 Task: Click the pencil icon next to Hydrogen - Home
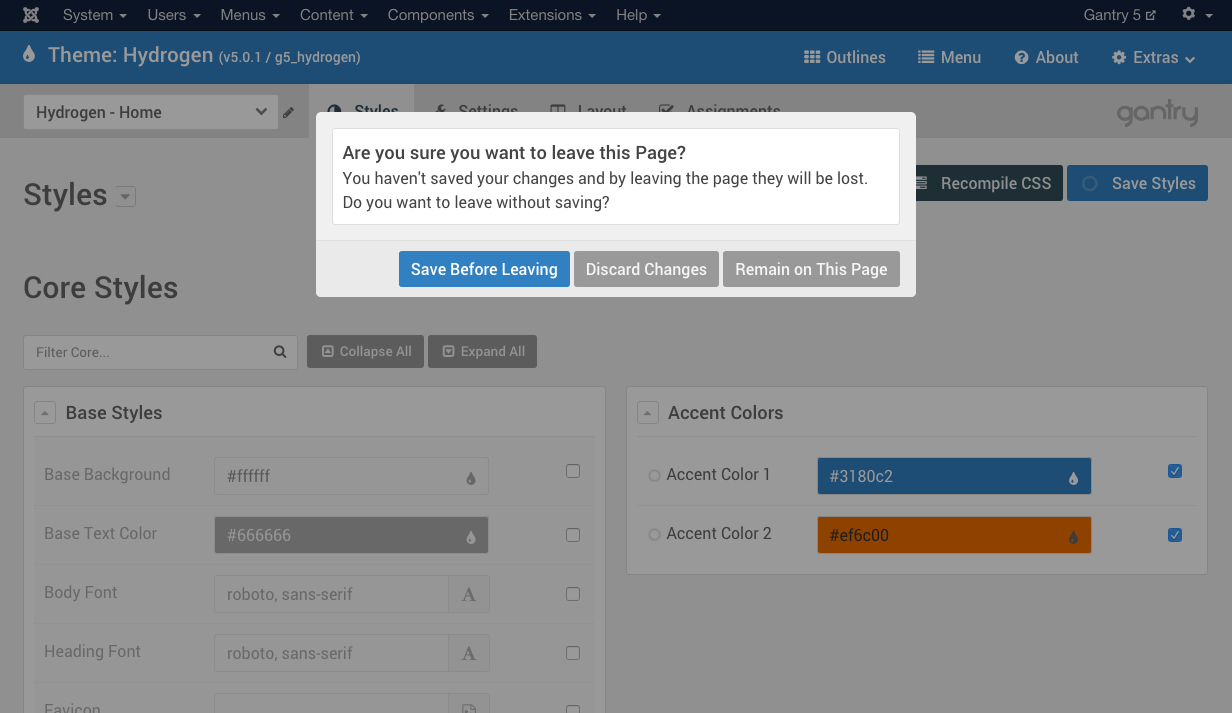pyautogui.click(x=288, y=113)
